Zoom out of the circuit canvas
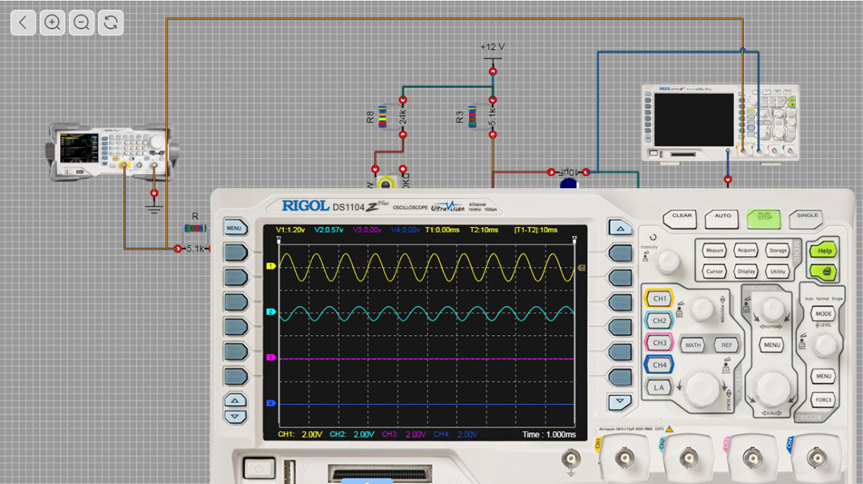This screenshot has width=863, height=484. [x=82, y=22]
